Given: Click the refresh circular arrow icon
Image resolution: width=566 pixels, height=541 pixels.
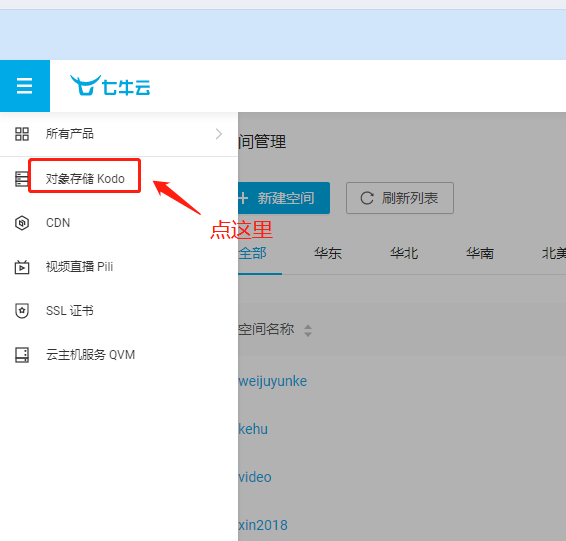Looking at the screenshot, I should [367, 198].
